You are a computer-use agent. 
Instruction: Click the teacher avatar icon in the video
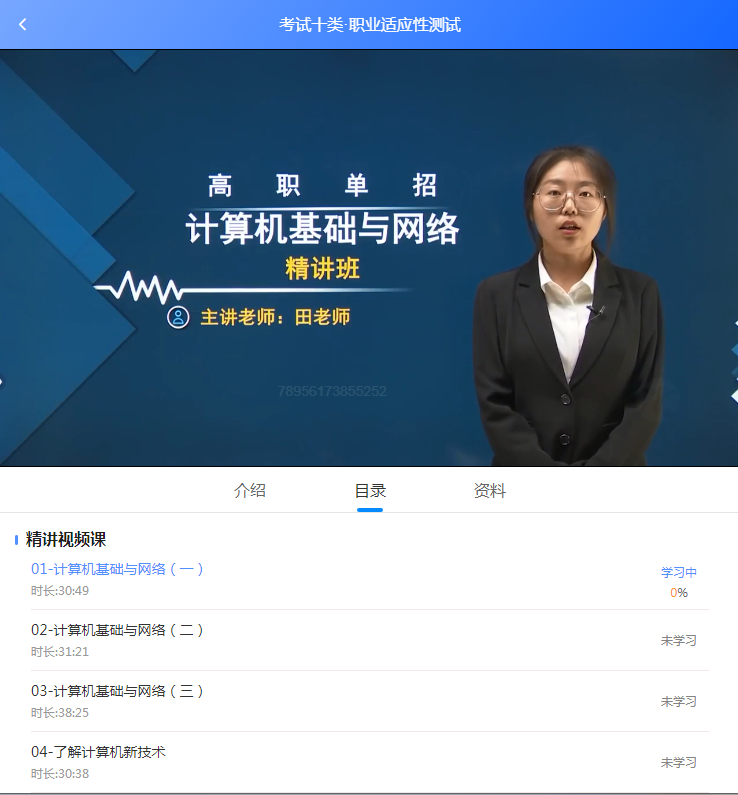coord(178,318)
